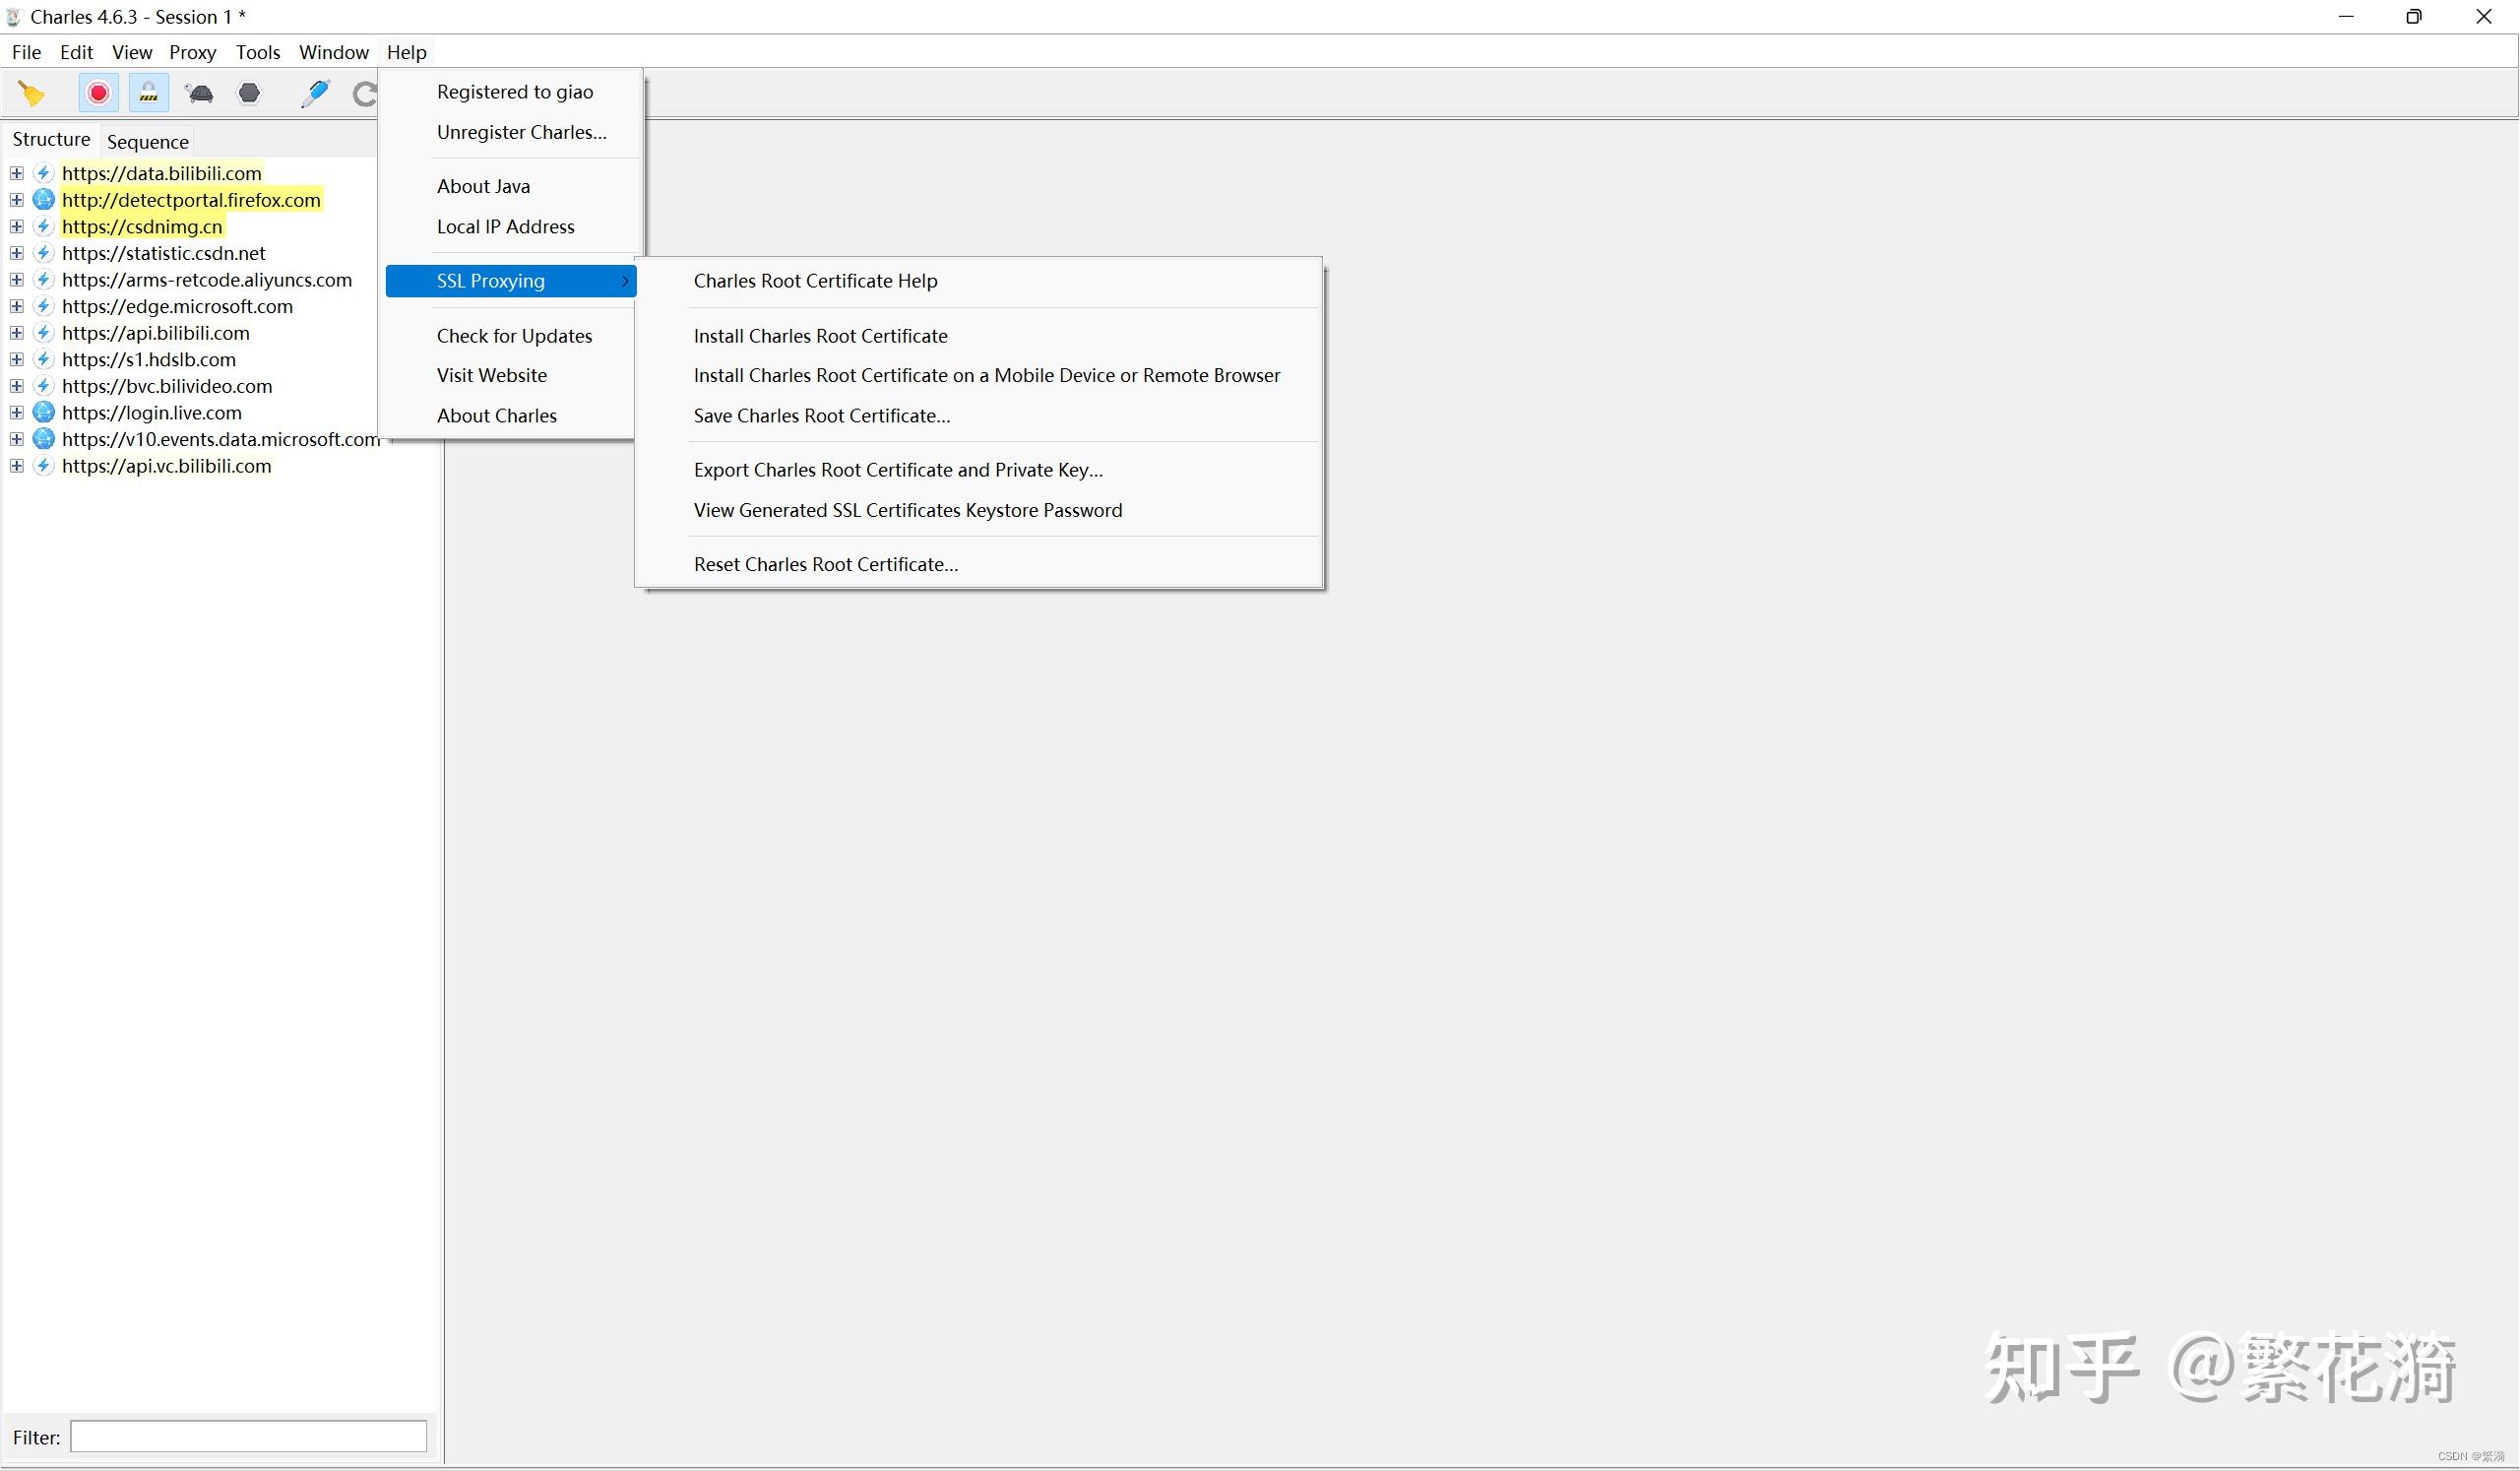2520x1471 pixels.
Task: Click the Filter text field
Action: [248, 1437]
